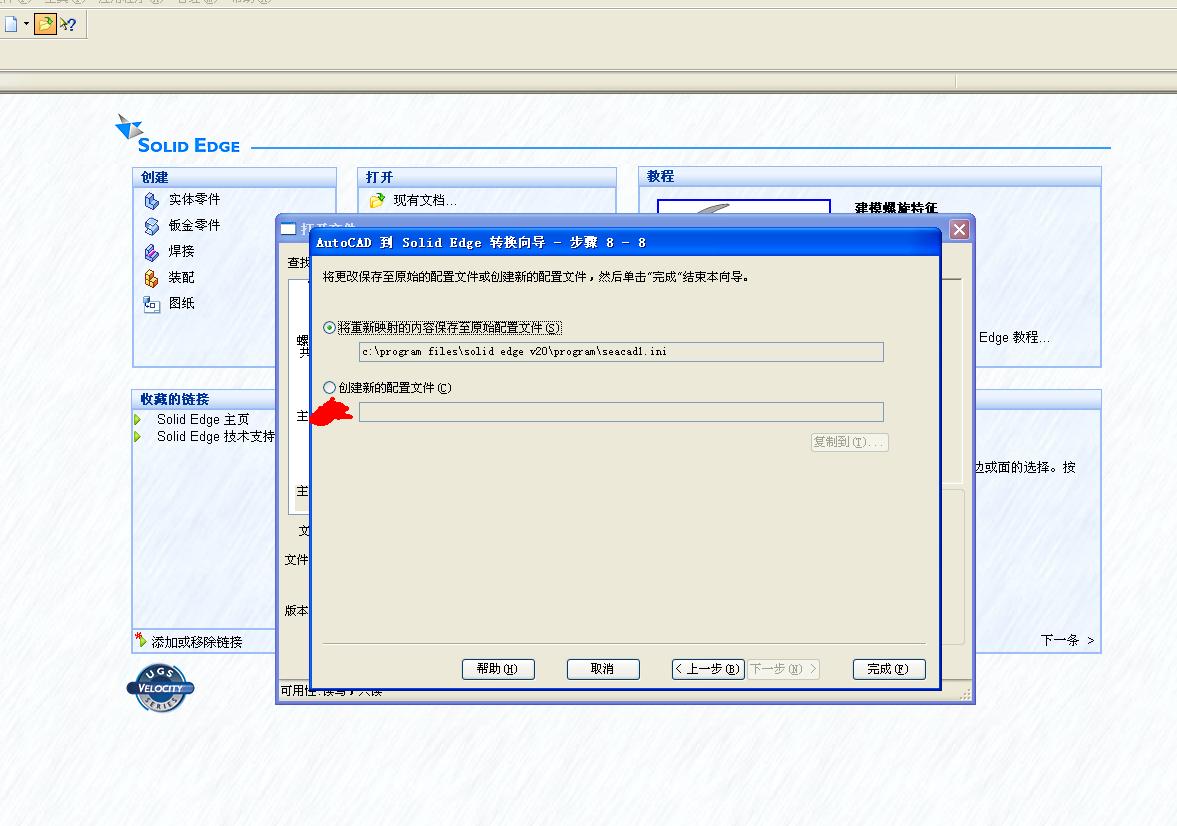Viewport: 1177px width, 826px height.
Task: Click the 装配 assembly icon
Action: coord(152,279)
